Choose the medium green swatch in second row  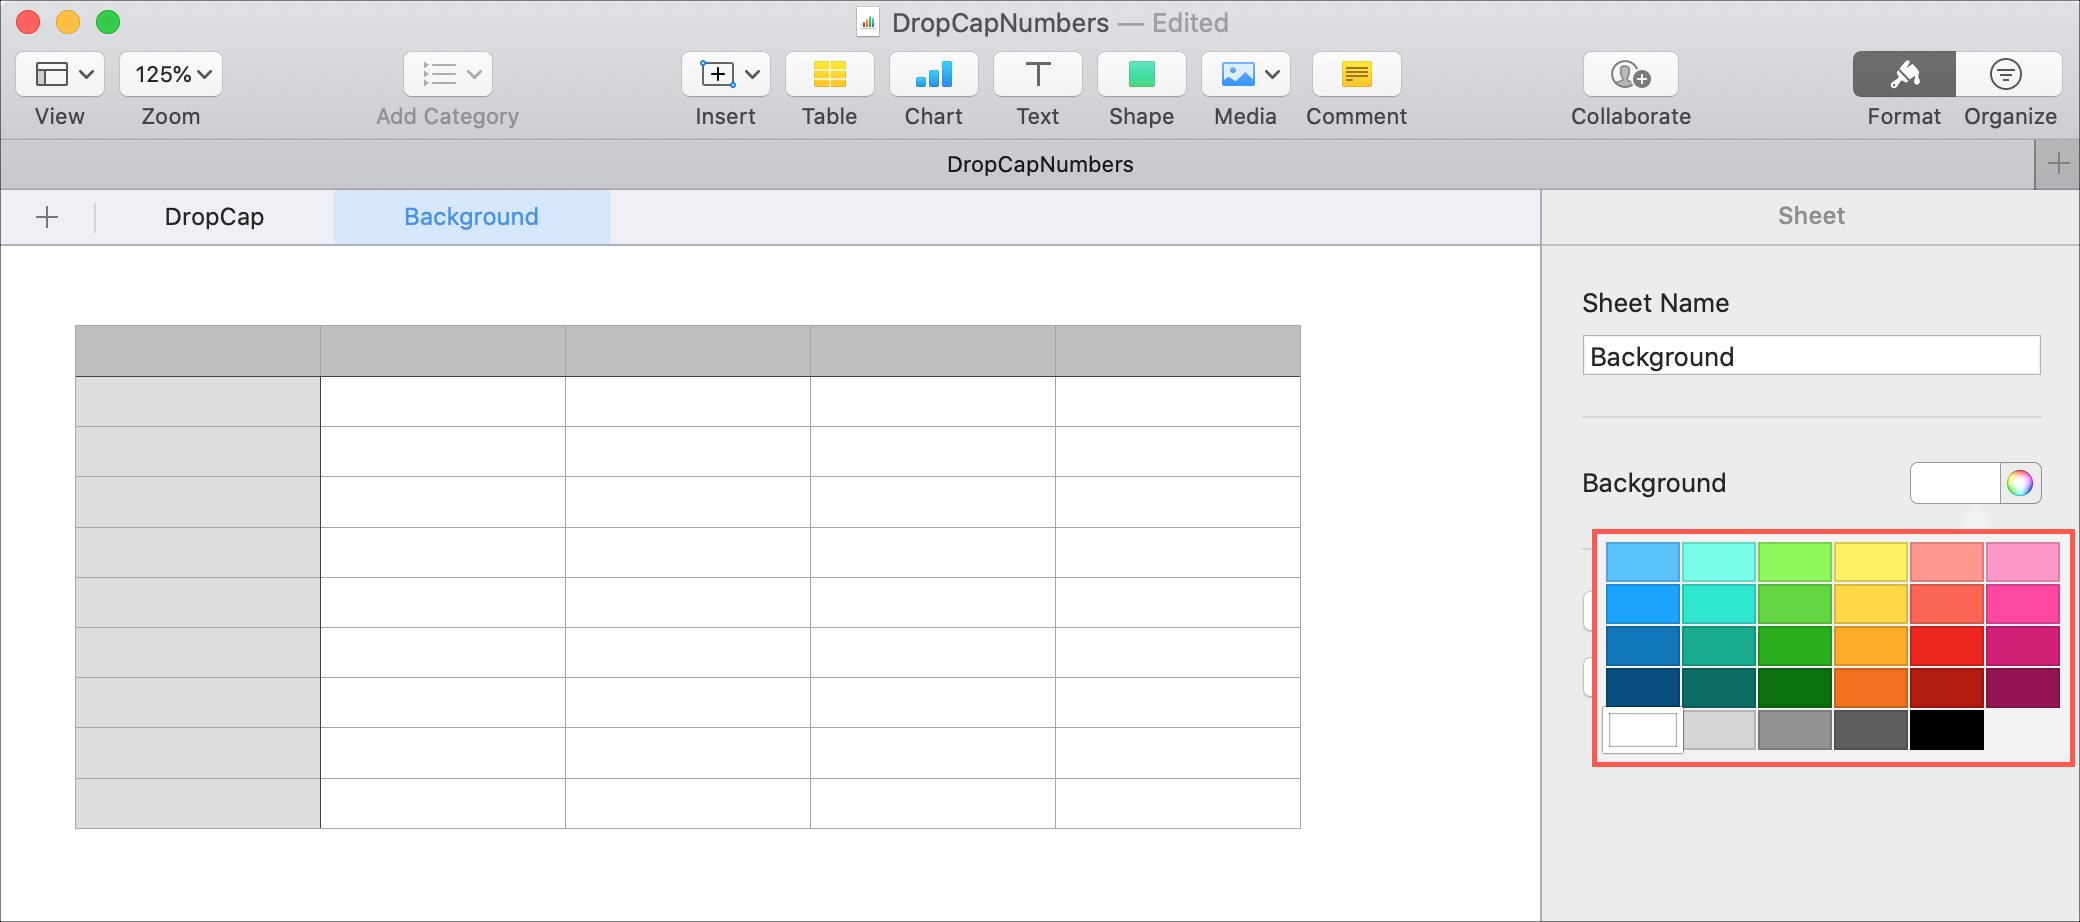(x=1795, y=604)
